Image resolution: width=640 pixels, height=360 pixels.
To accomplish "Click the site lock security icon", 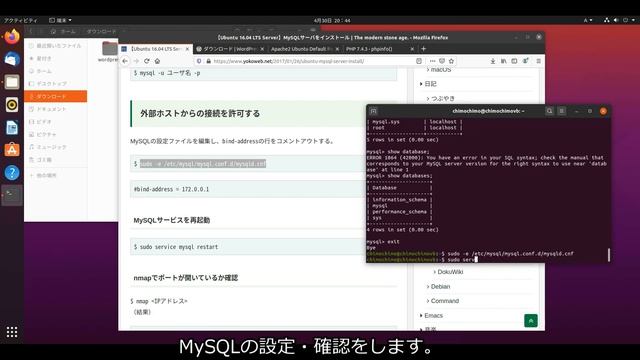I will 209,61.
